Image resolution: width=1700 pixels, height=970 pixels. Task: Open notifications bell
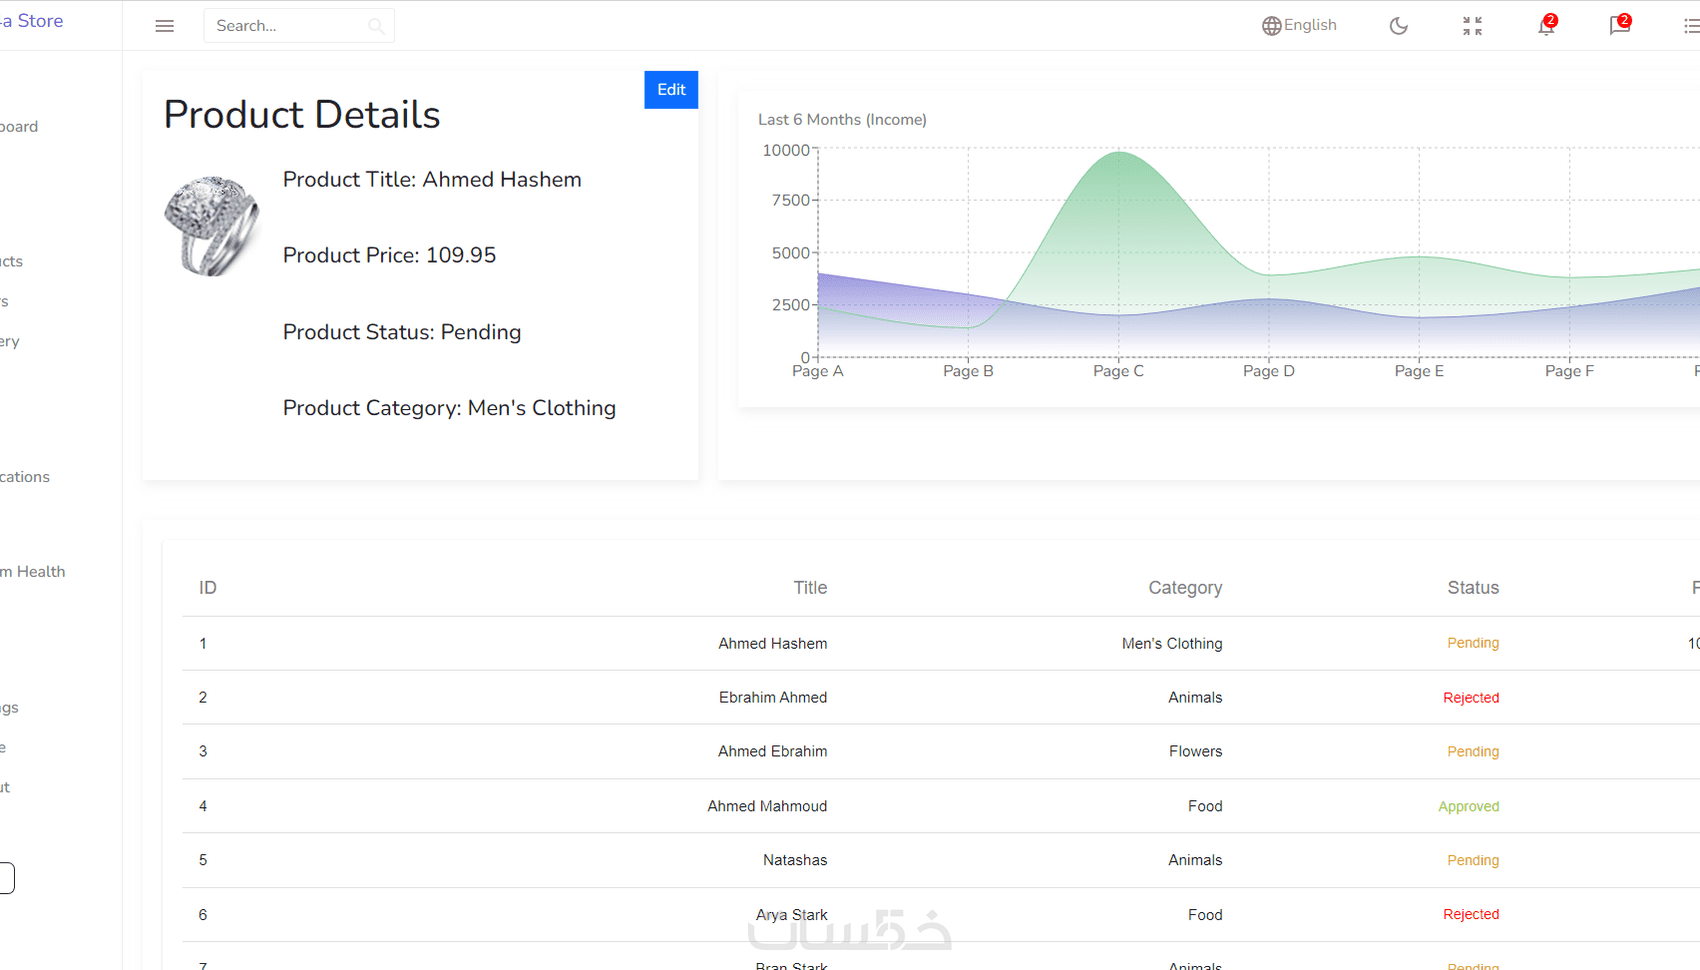(1546, 26)
